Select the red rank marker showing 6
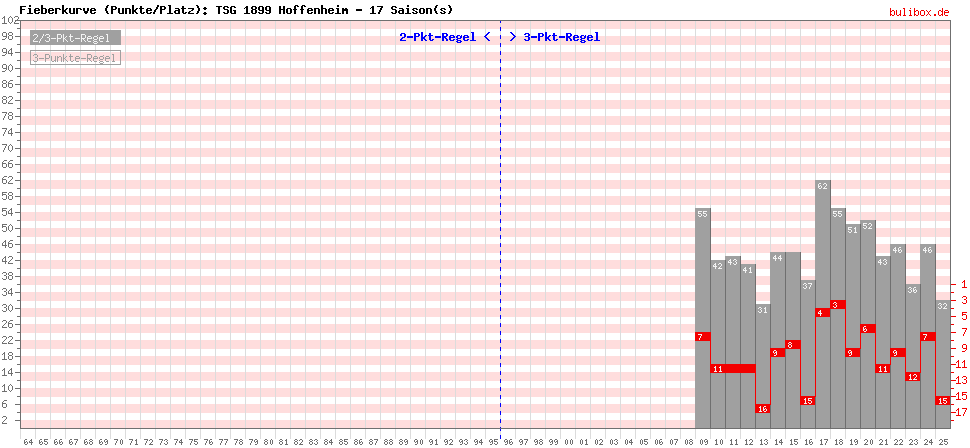This screenshot has height=448, width=970. (868, 329)
